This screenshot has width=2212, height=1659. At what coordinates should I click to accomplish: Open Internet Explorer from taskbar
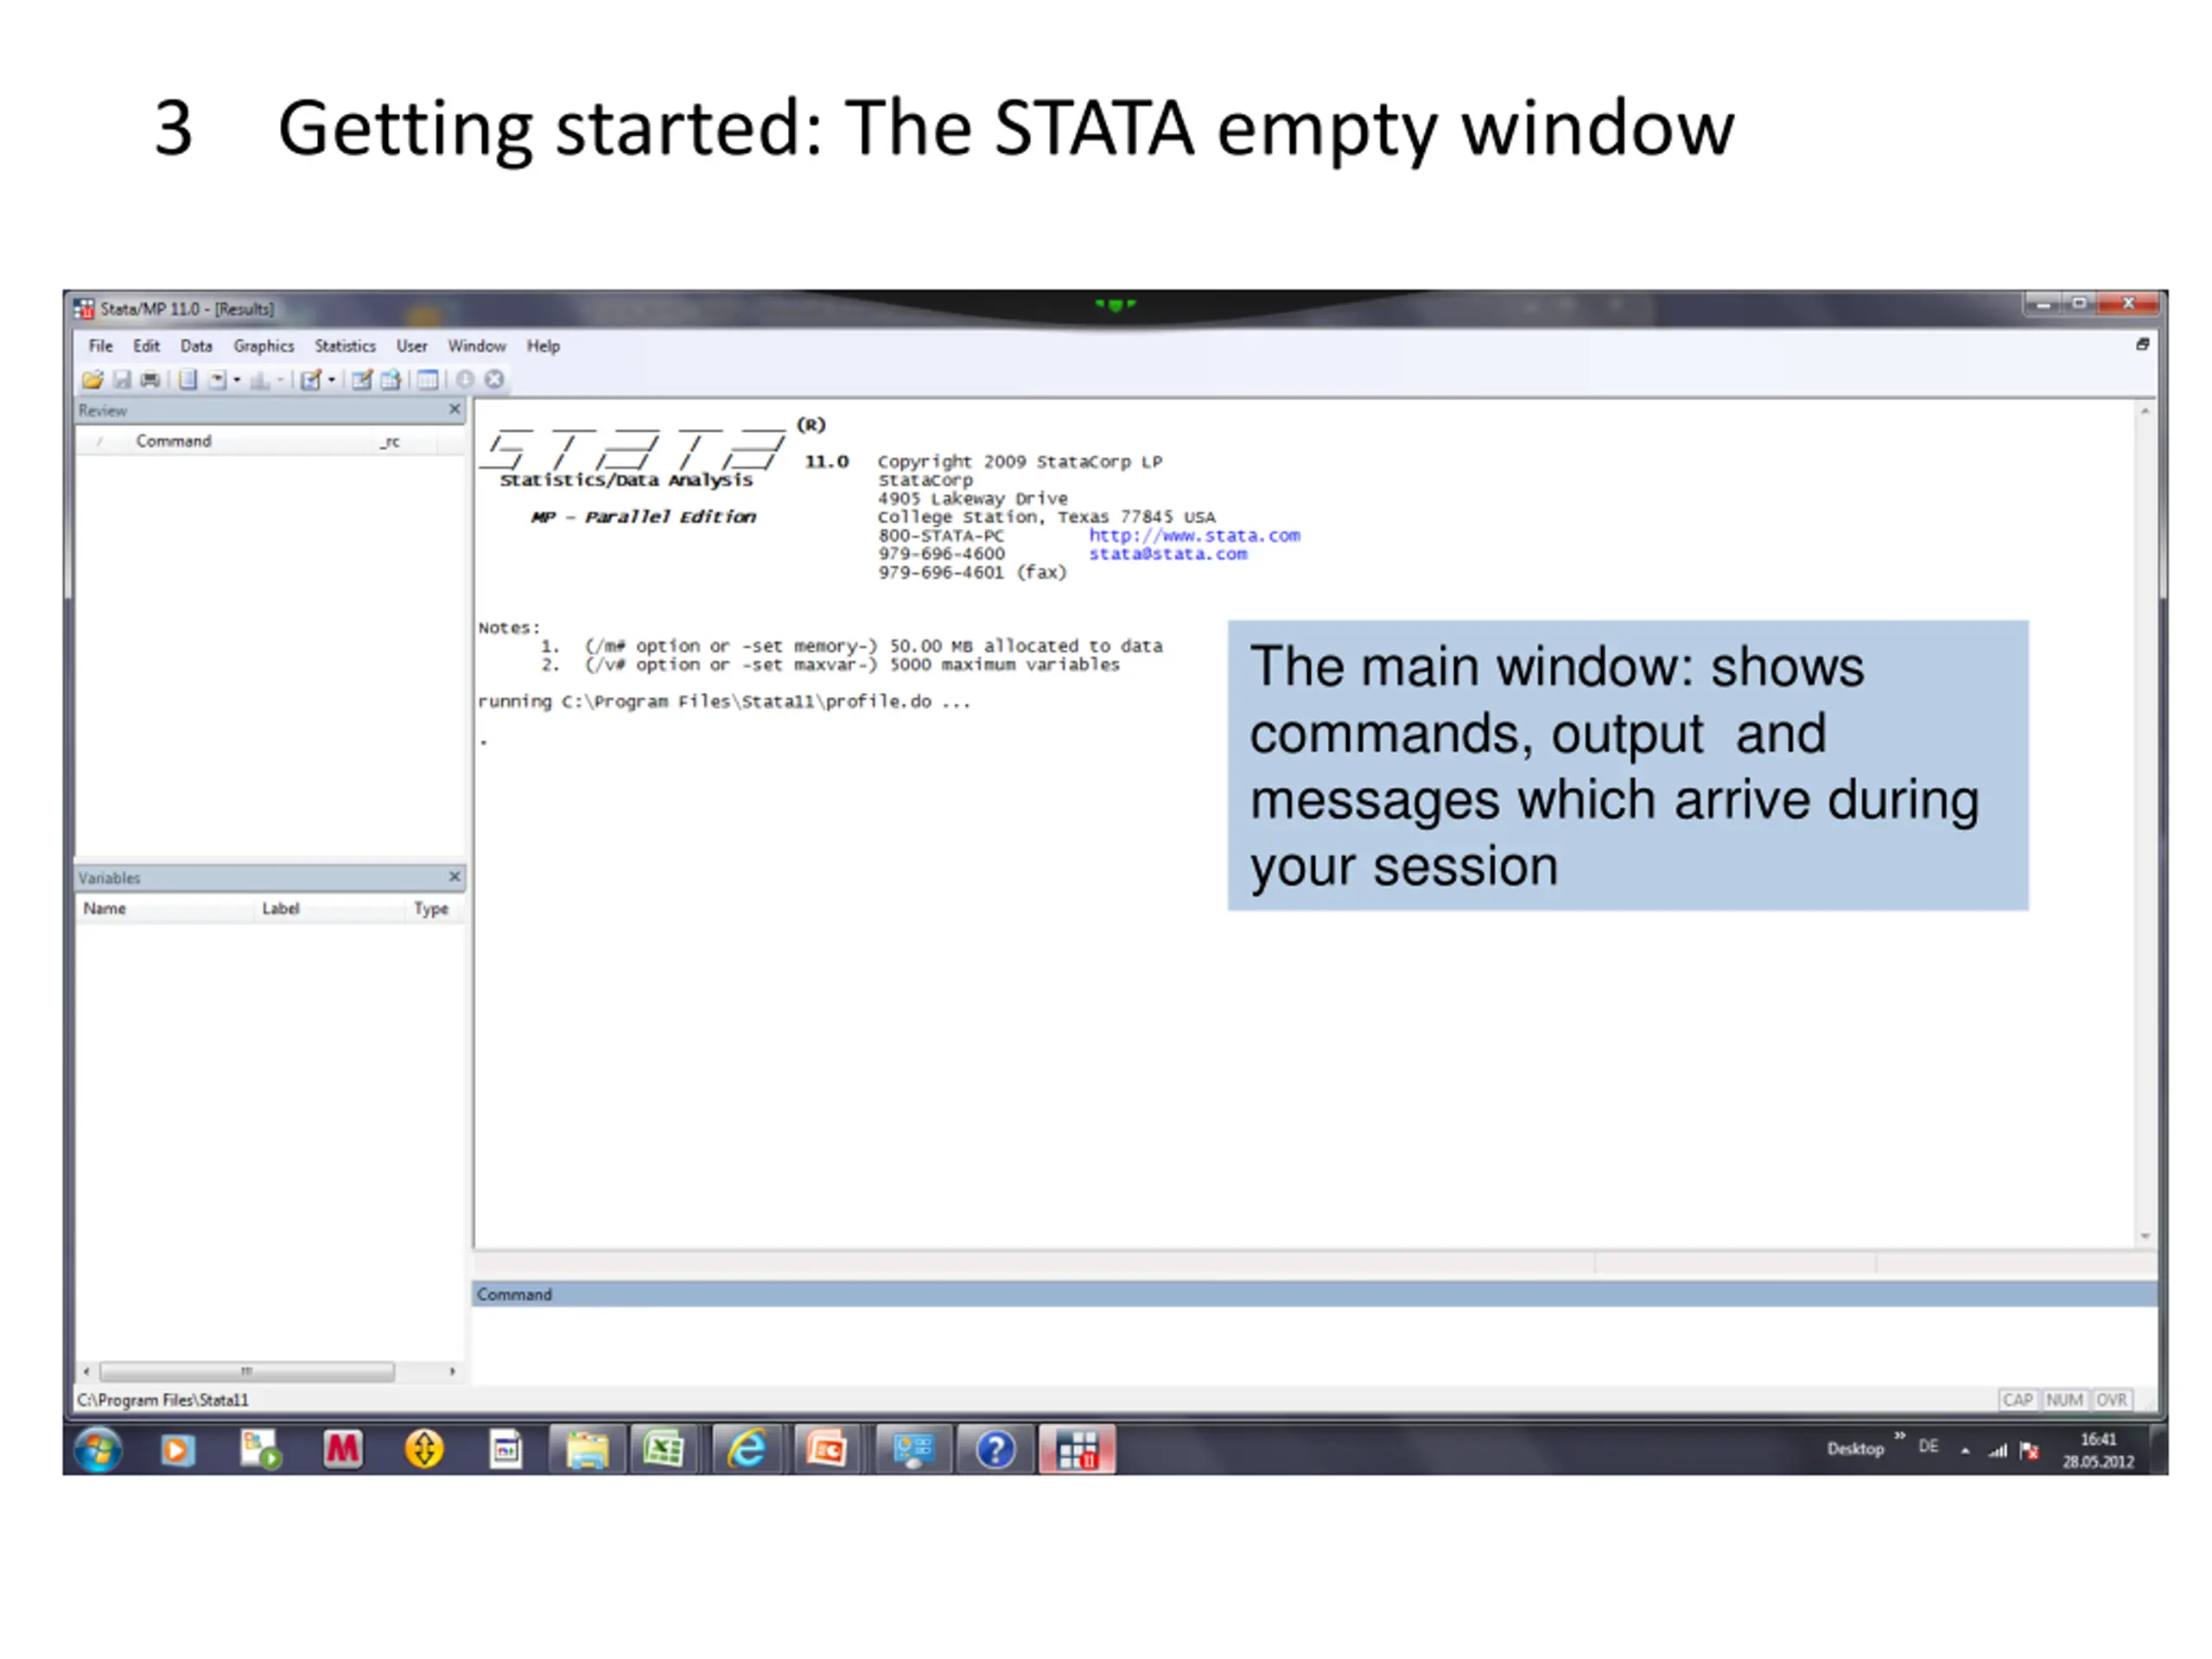click(x=746, y=1450)
